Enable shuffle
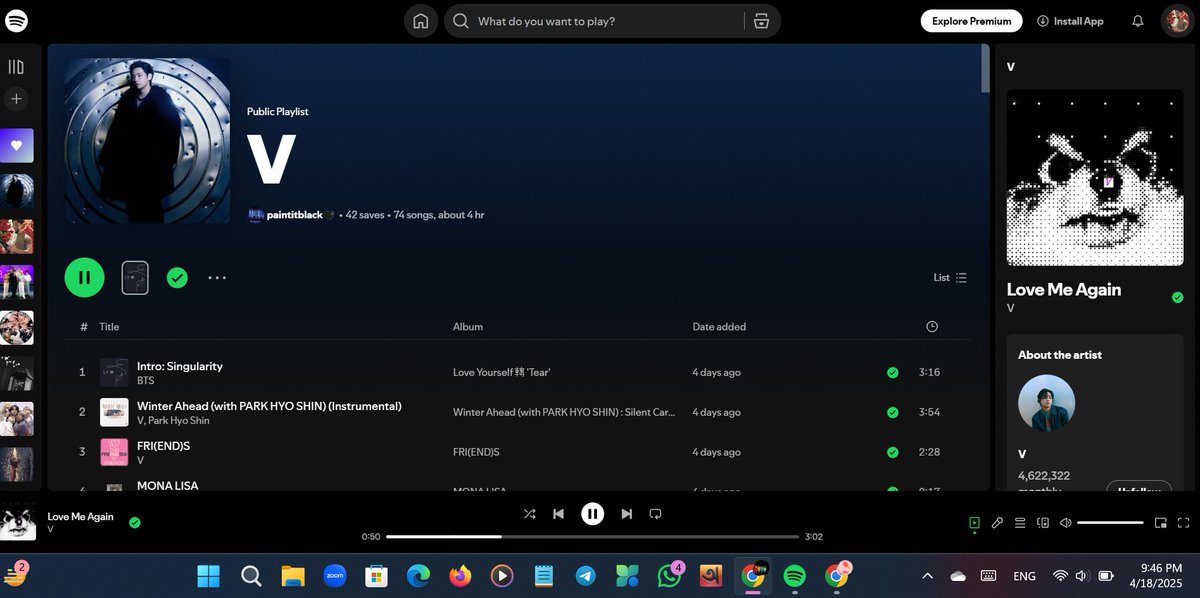The image size is (1200, 598). (x=529, y=514)
